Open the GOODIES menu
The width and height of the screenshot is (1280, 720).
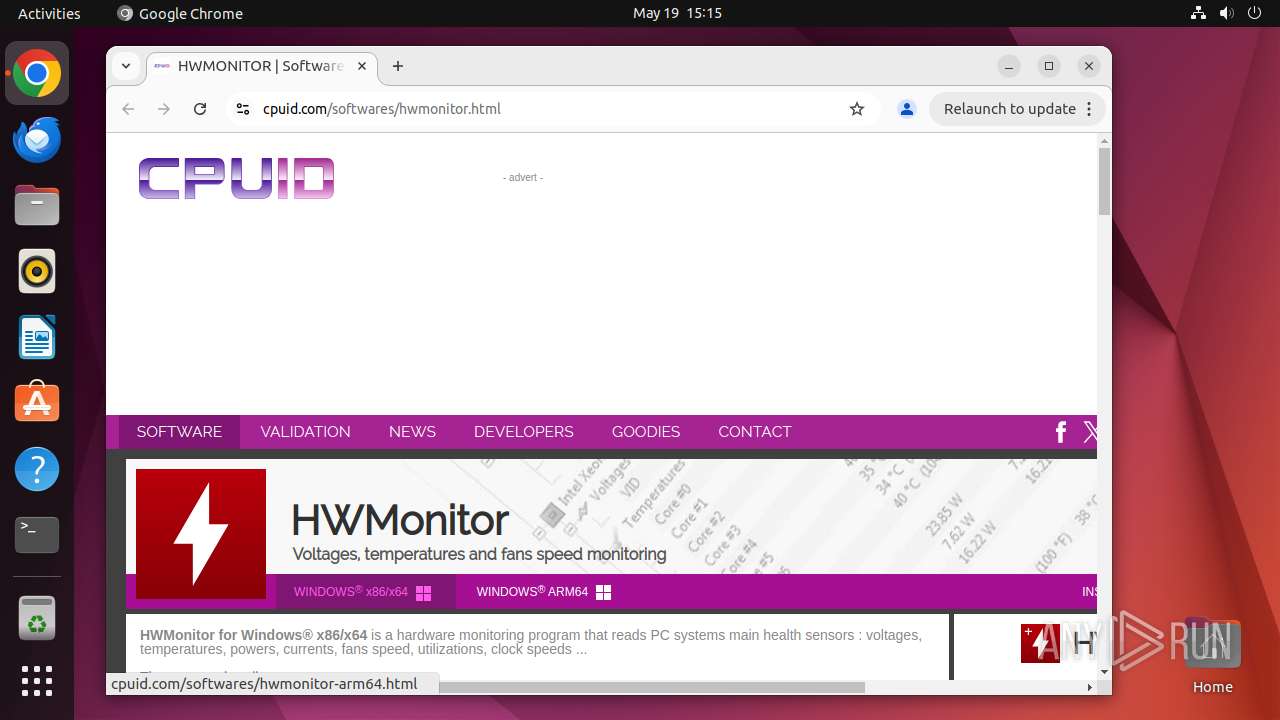(645, 432)
